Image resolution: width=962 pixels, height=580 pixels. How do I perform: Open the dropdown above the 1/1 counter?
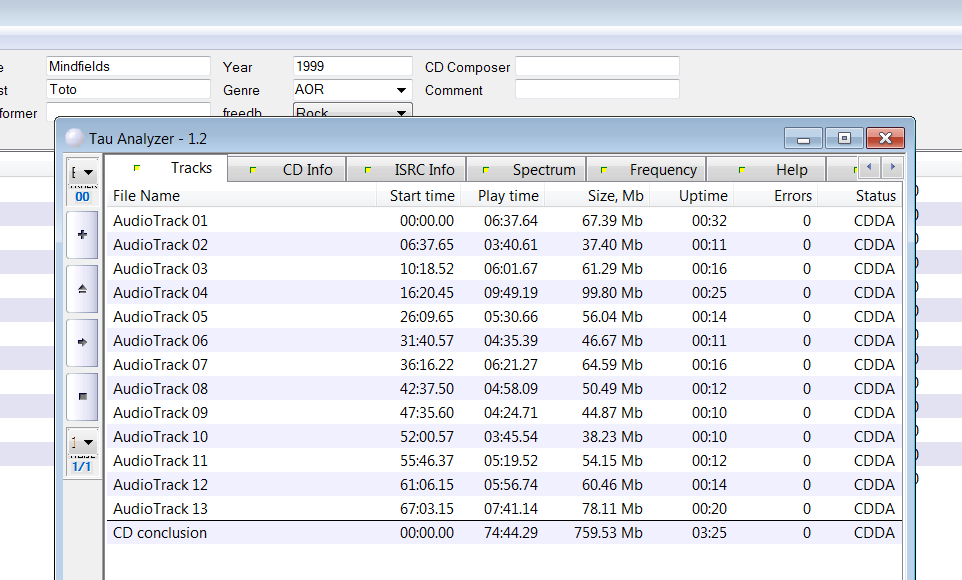82,443
